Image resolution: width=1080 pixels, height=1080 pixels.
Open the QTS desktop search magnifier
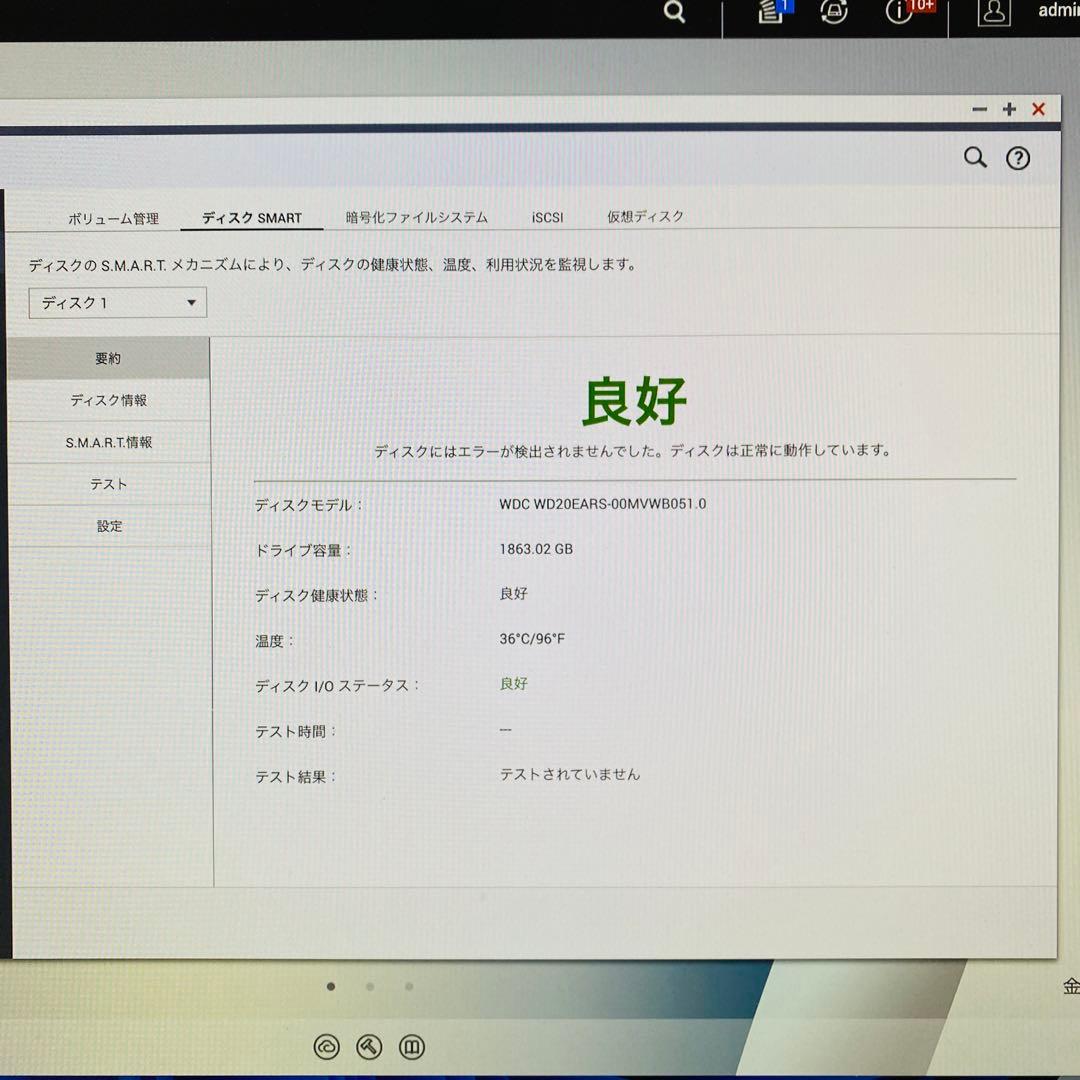674,12
